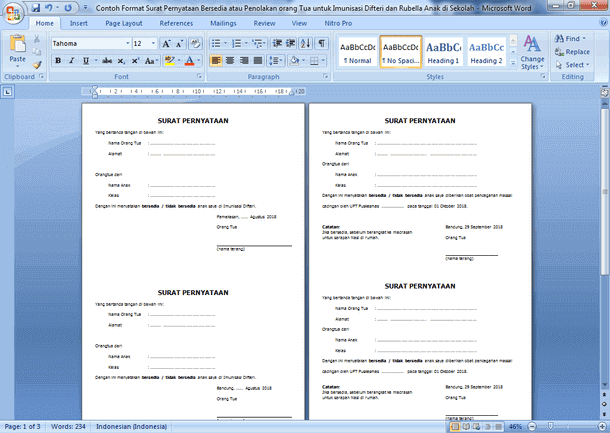Screen dimensions: 610x433
Task: Open Change Styles menu
Action: [x=532, y=53]
